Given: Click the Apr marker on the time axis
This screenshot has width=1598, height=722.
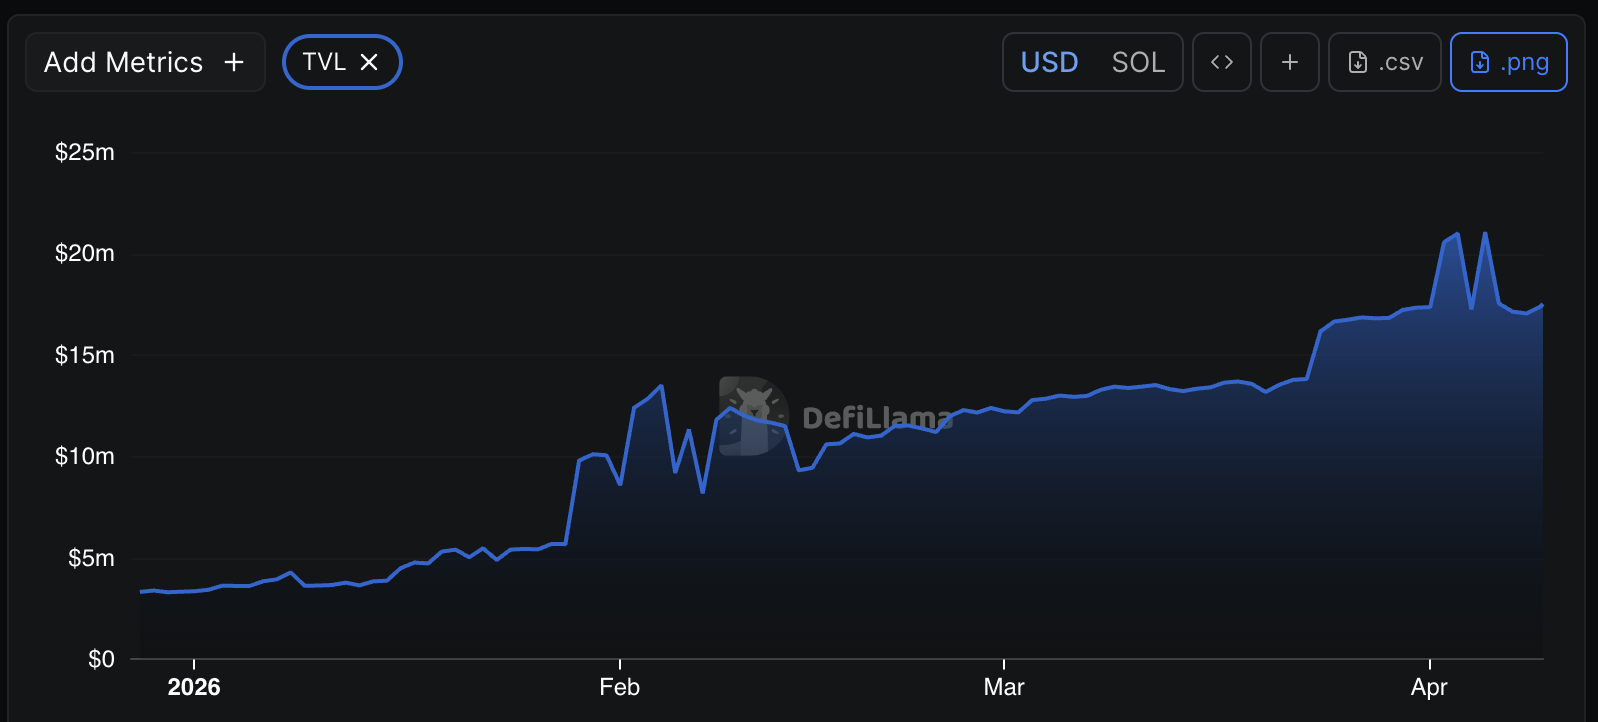Looking at the screenshot, I should coord(1429,687).
